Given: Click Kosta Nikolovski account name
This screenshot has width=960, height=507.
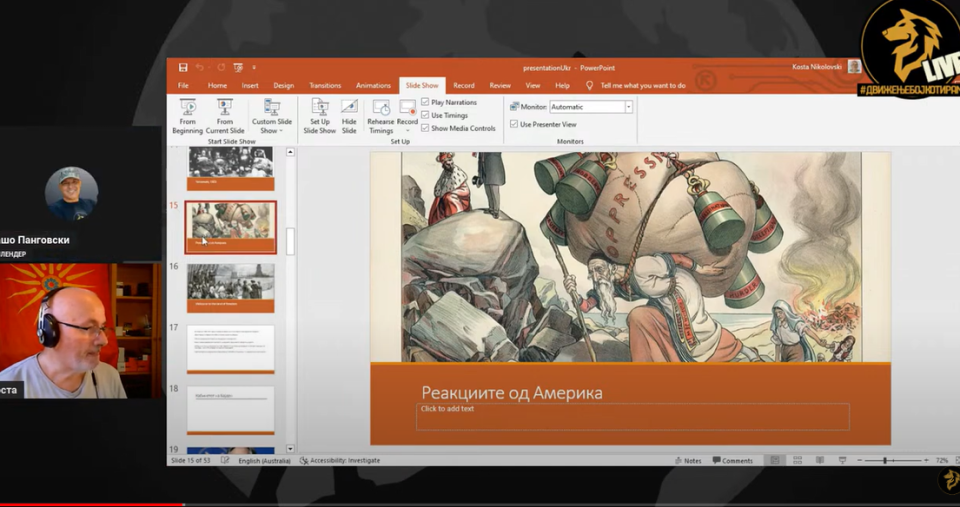Looking at the screenshot, I should [x=817, y=67].
